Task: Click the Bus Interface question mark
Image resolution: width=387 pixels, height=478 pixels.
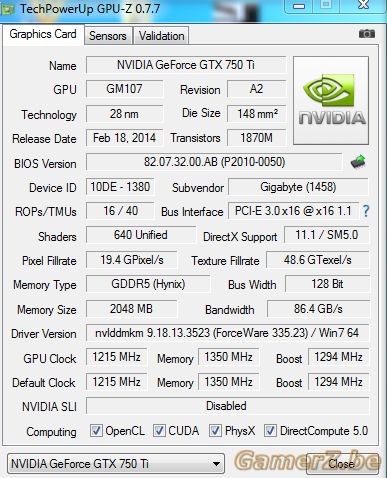Action: point(366,211)
